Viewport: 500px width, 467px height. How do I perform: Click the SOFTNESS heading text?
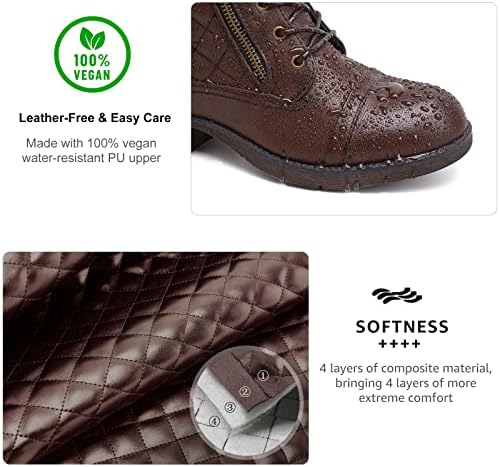point(402,327)
